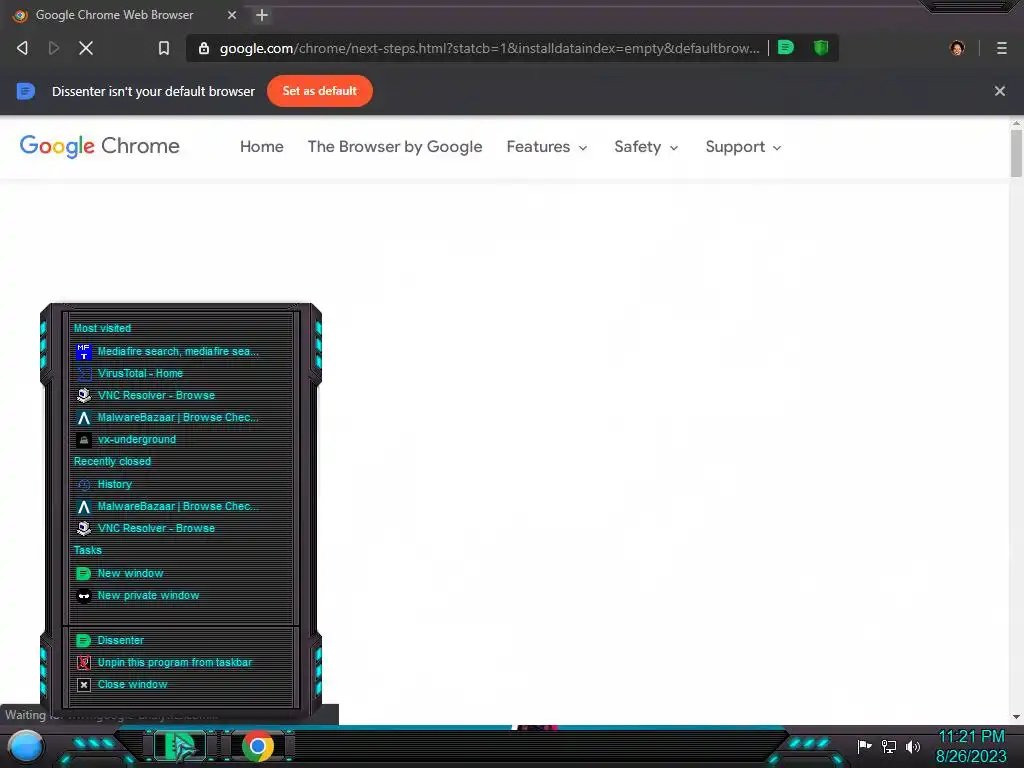The width and height of the screenshot is (1024, 768).
Task: Open the green shield icon
Action: [x=821, y=48]
